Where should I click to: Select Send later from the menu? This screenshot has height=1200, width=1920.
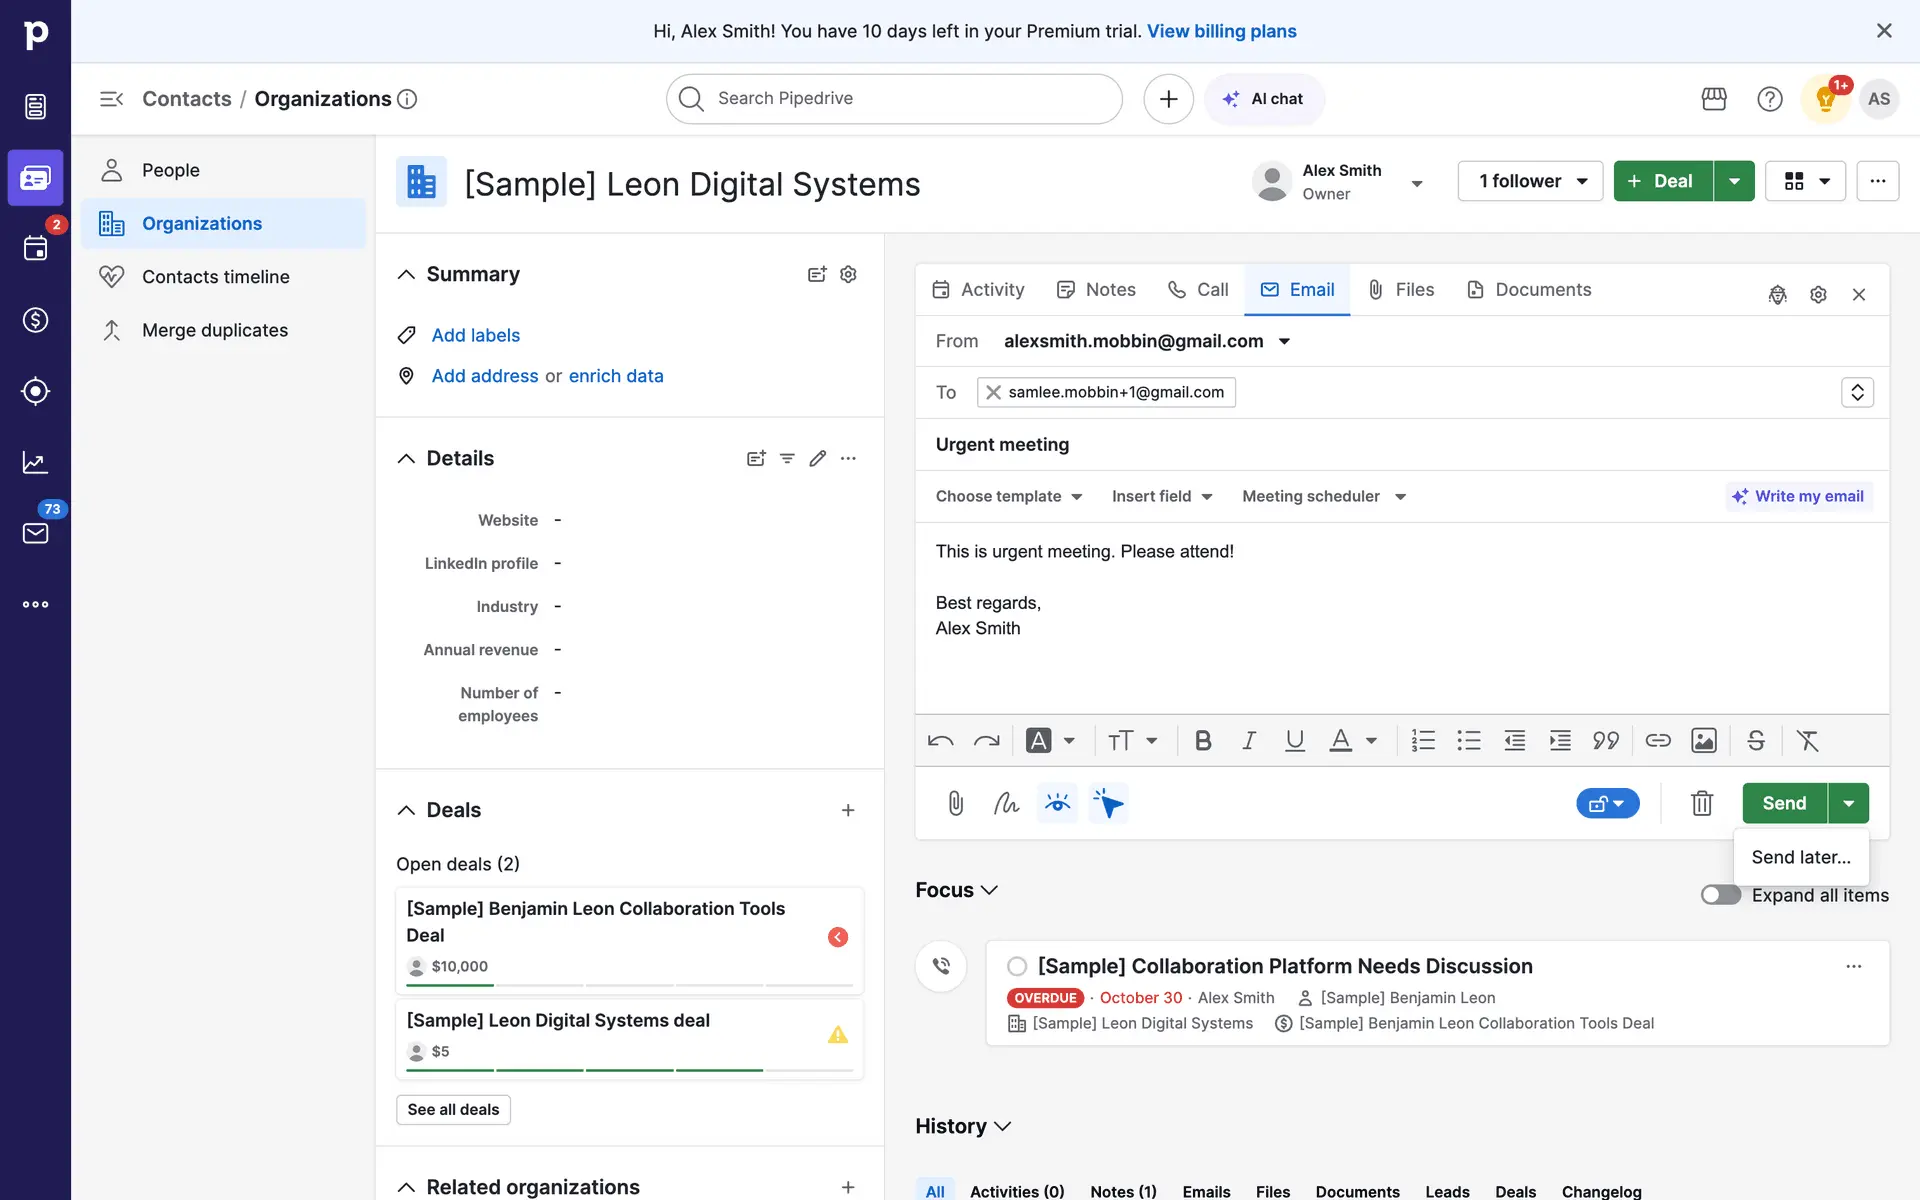[x=1800, y=857]
